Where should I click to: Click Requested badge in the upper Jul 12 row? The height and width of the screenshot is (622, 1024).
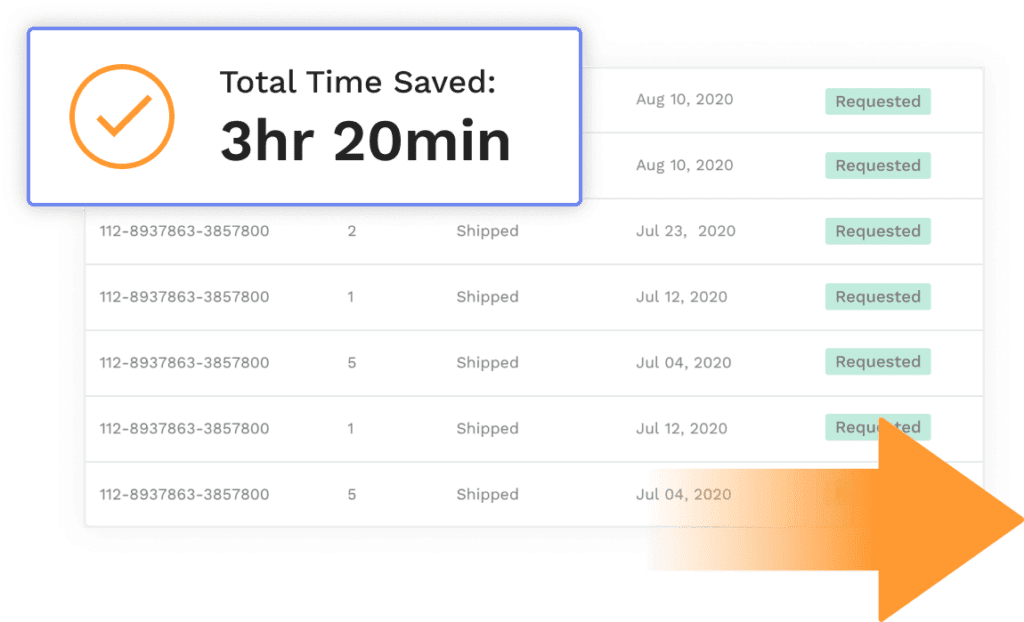[877, 297]
